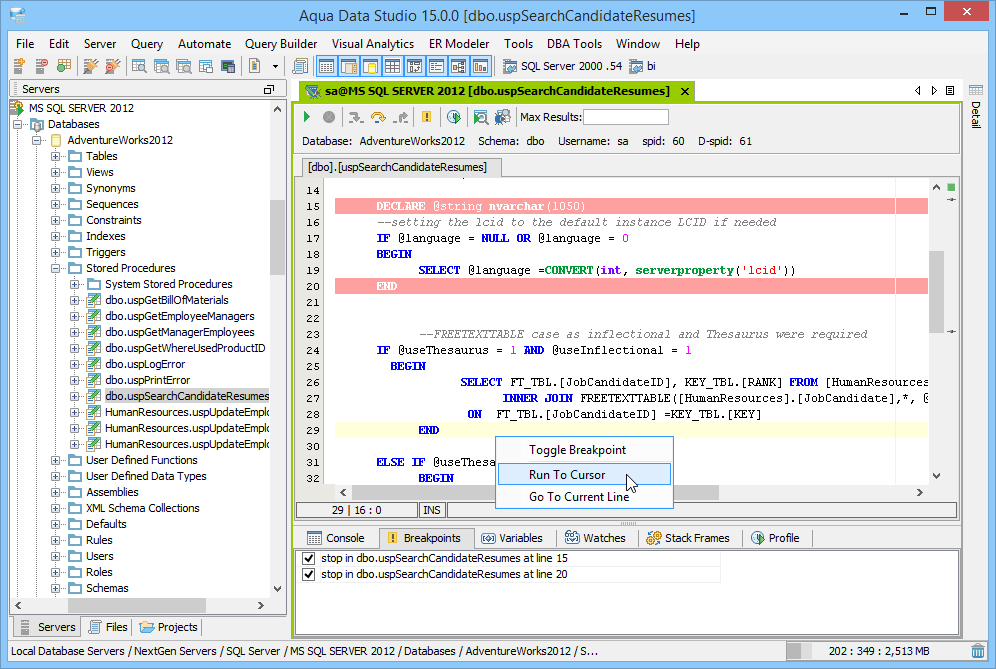Image resolution: width=996 pixels, height=669 pixels.
Task: Click the editor vertical scrollbar thumb
Action: tap(936, 292)
